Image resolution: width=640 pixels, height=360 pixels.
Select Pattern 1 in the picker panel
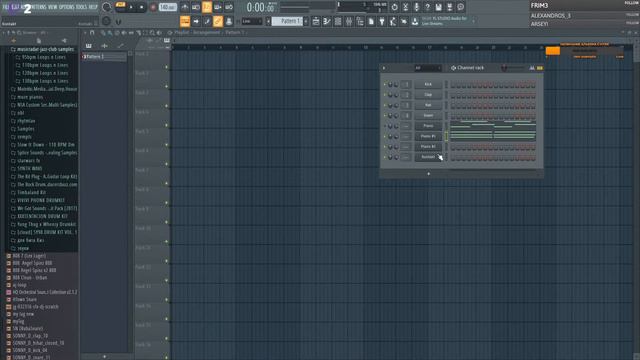[104, 57]
